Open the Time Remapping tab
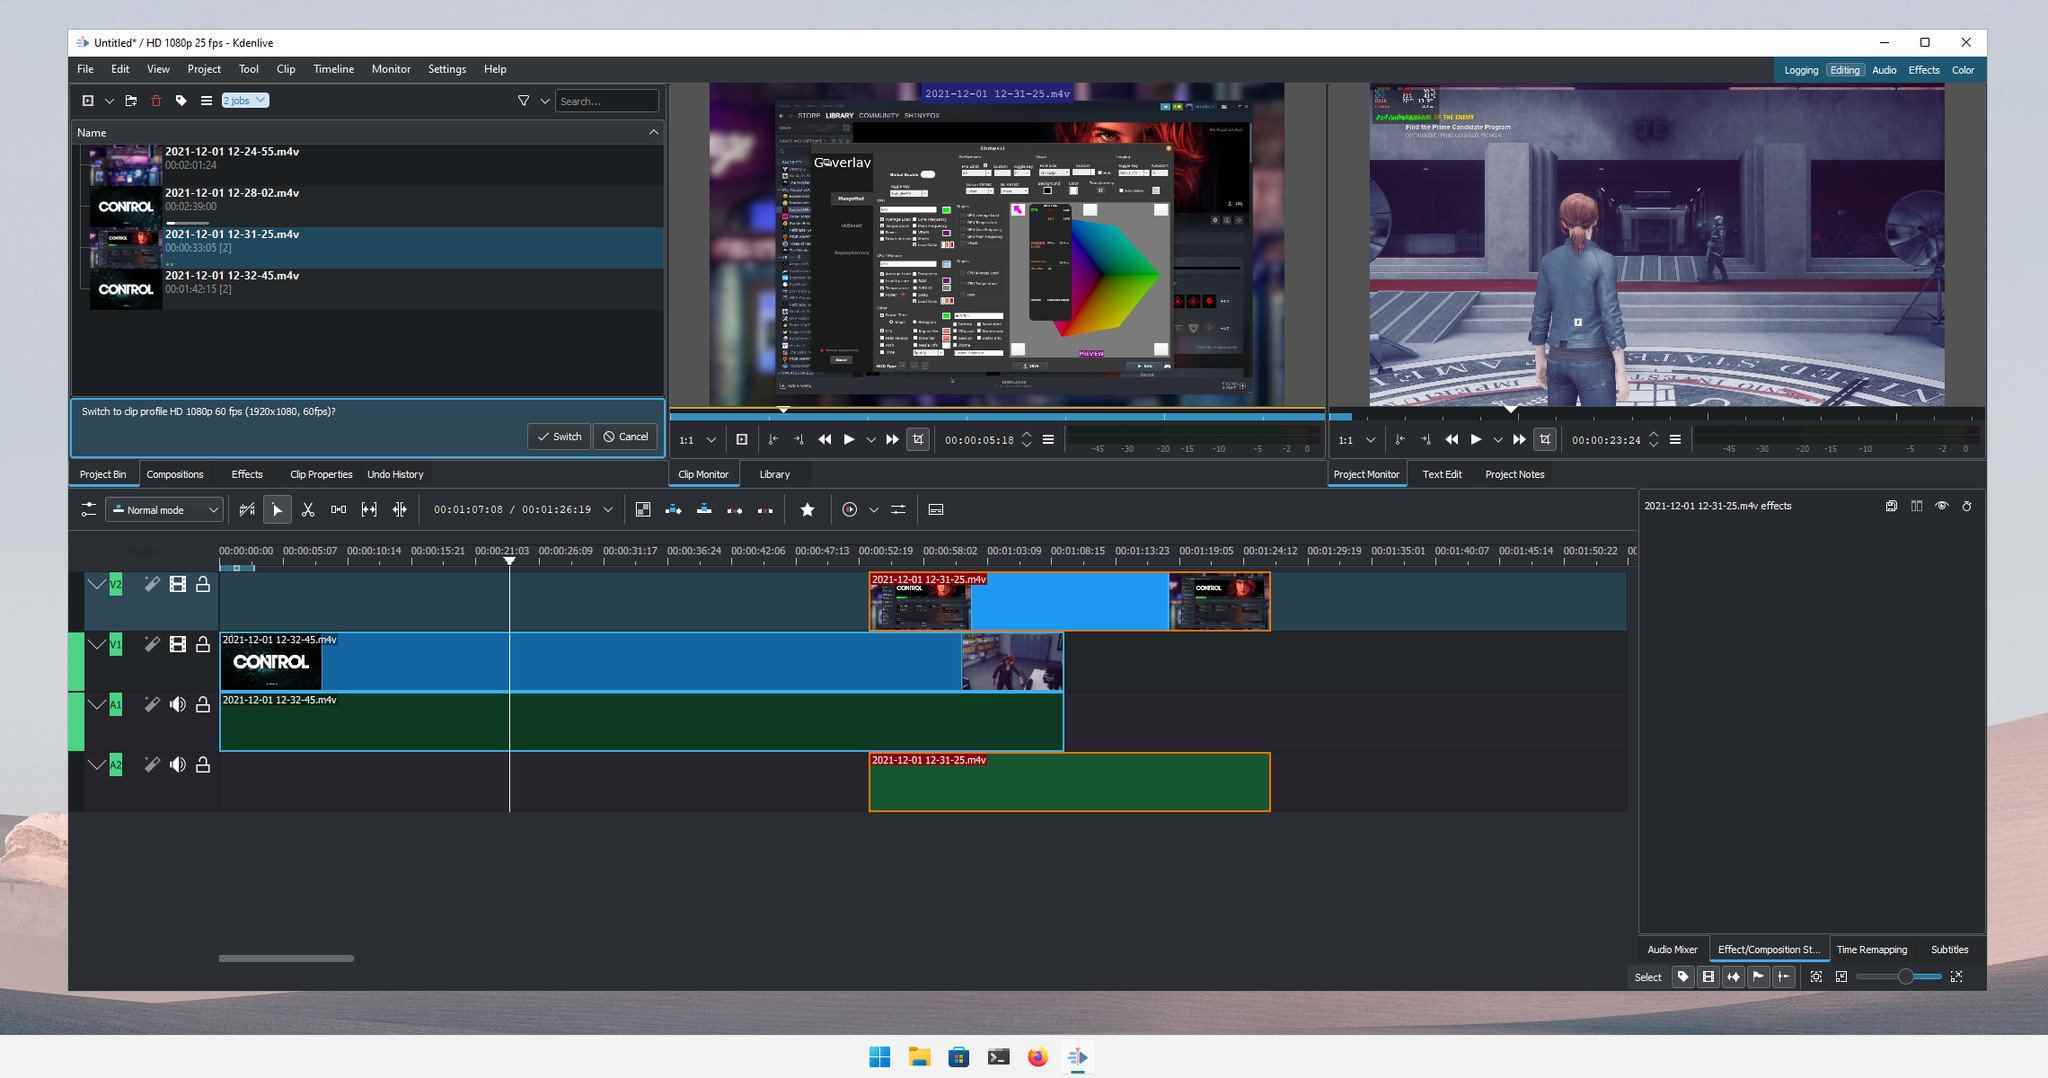Screen dimensions: 2048x1078 pyautogui.click(x=1871, y=950)
